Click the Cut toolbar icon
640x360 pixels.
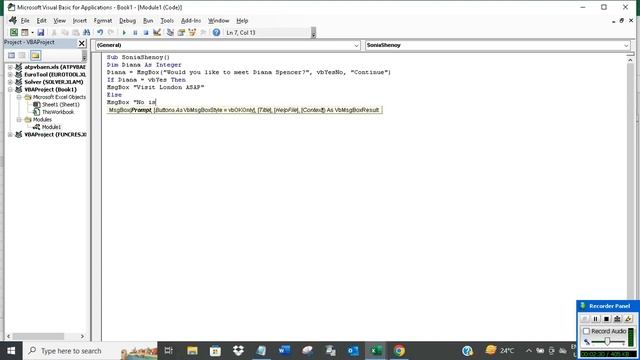[54, 32]
